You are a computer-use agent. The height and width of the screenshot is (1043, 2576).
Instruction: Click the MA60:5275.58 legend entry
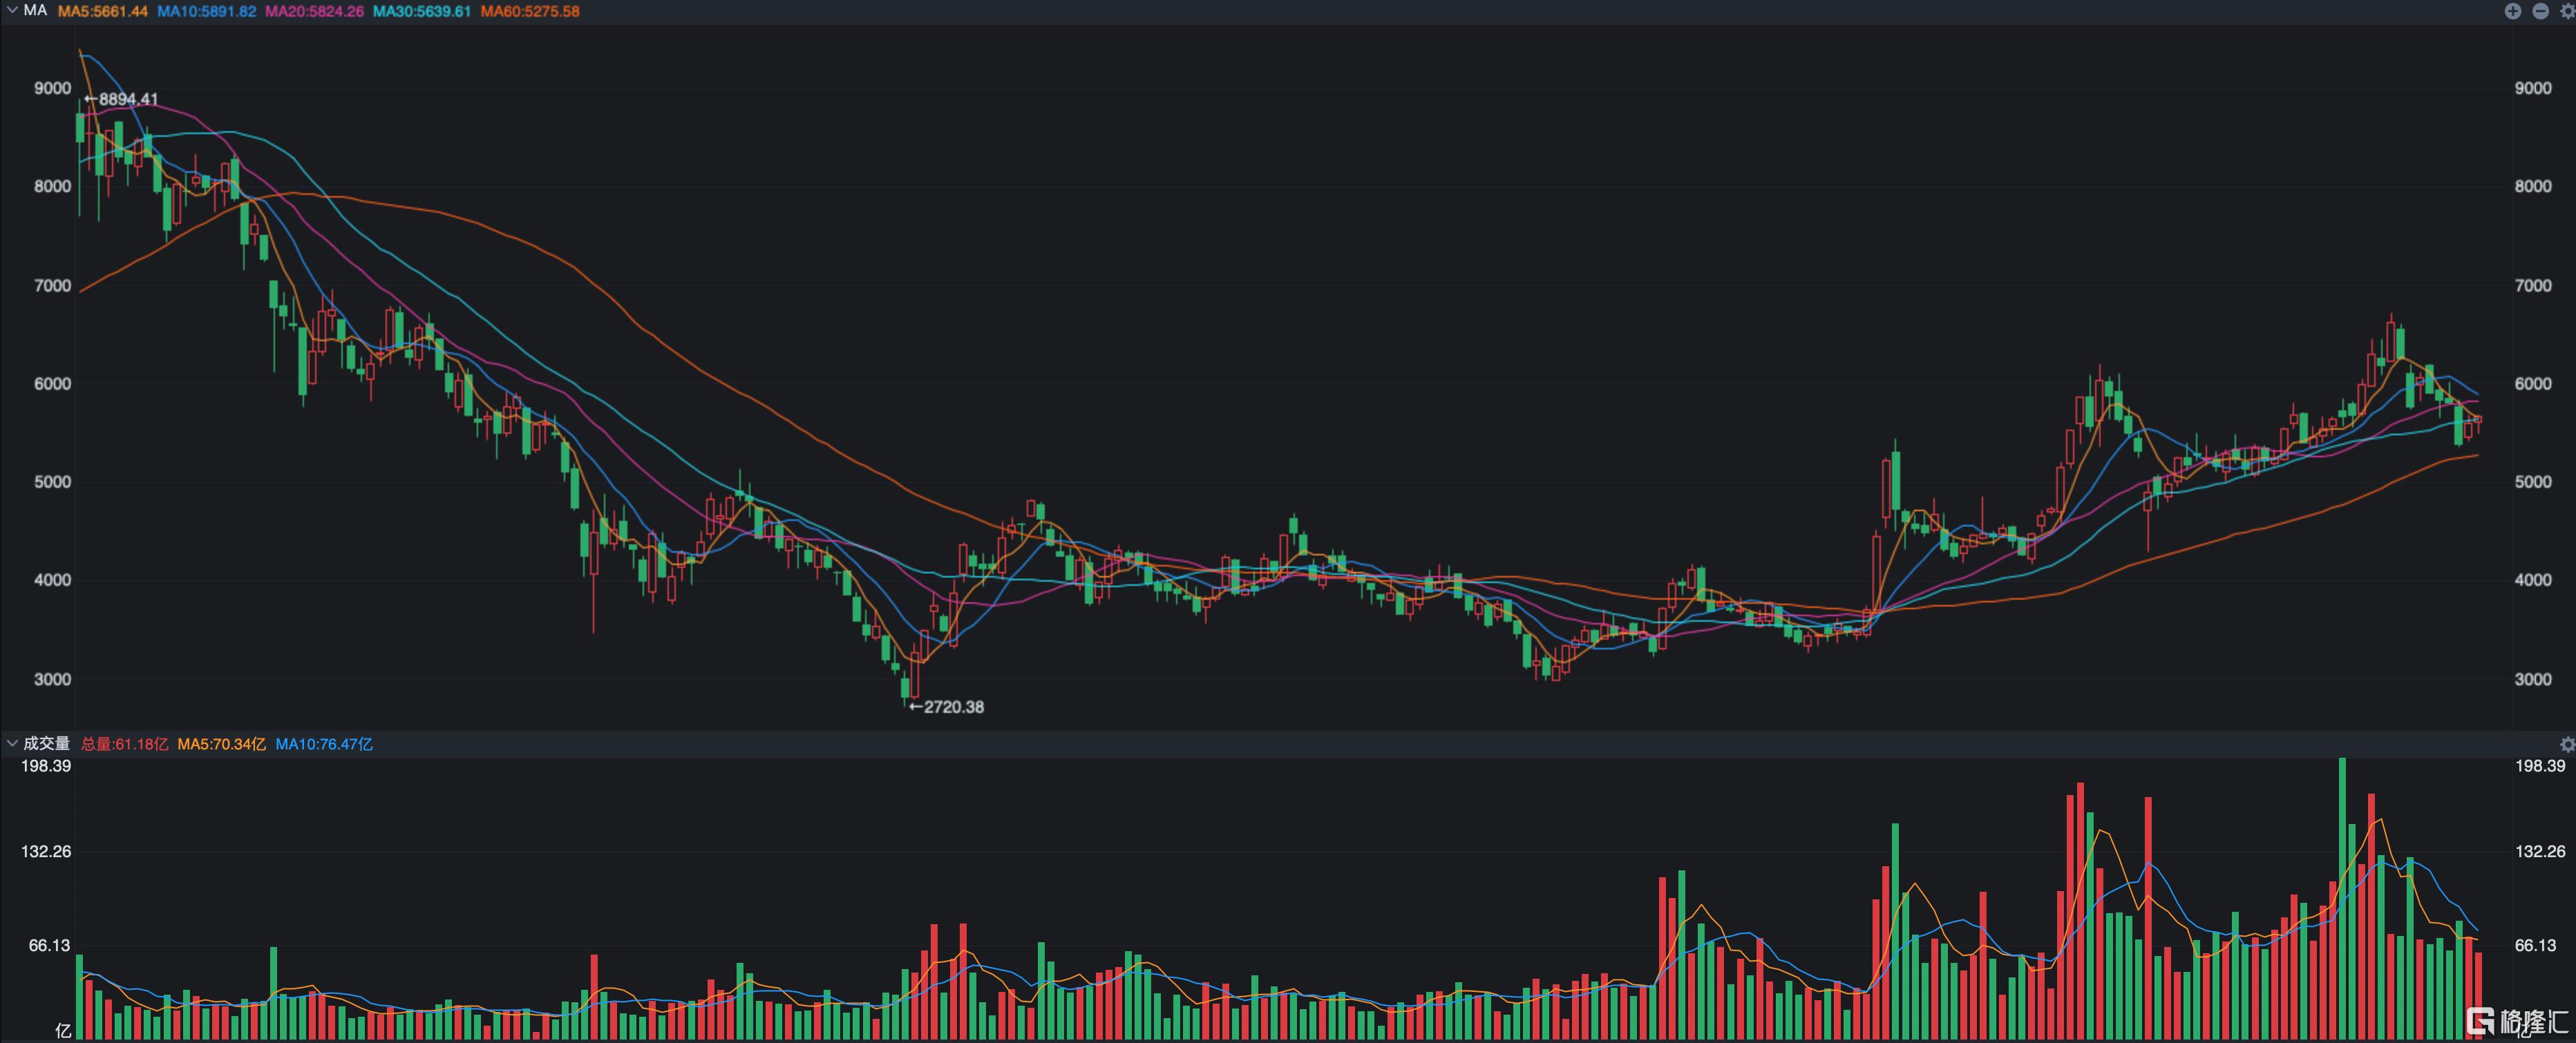(x=529, y=11)
